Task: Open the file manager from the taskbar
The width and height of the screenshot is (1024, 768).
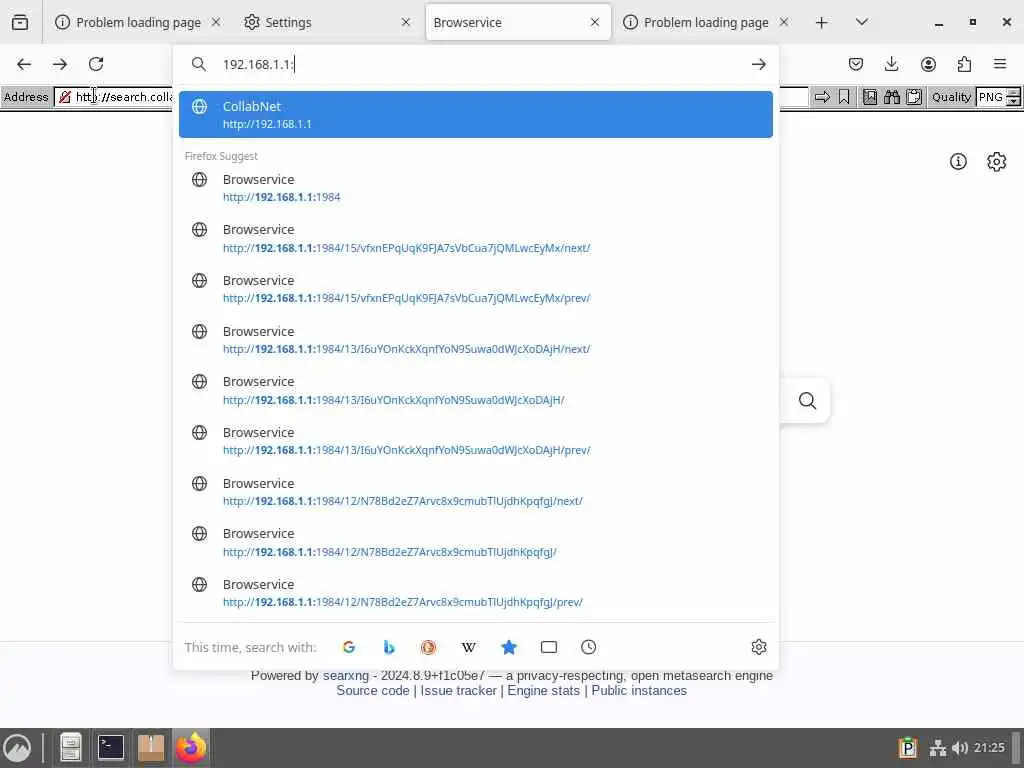Action: [71, 748]
